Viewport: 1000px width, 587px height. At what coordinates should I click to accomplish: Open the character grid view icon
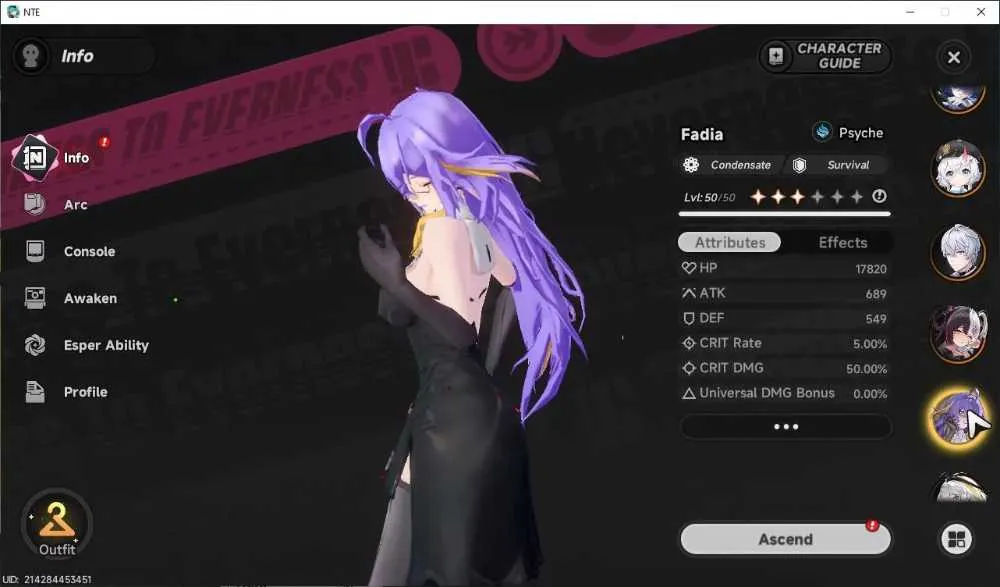(957, 539)
